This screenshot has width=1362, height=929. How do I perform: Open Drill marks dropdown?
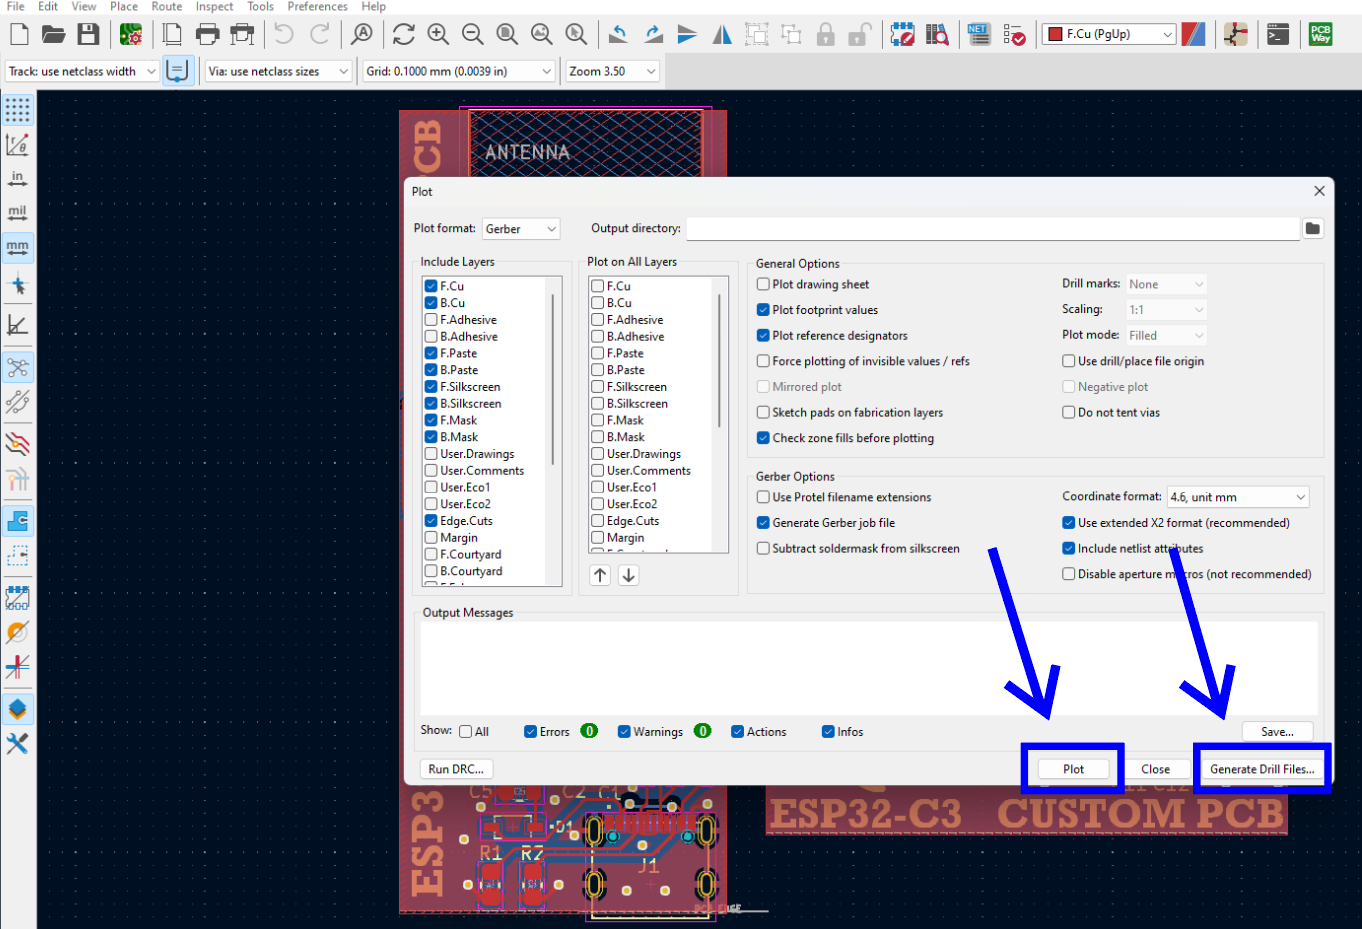(1166, 284)
